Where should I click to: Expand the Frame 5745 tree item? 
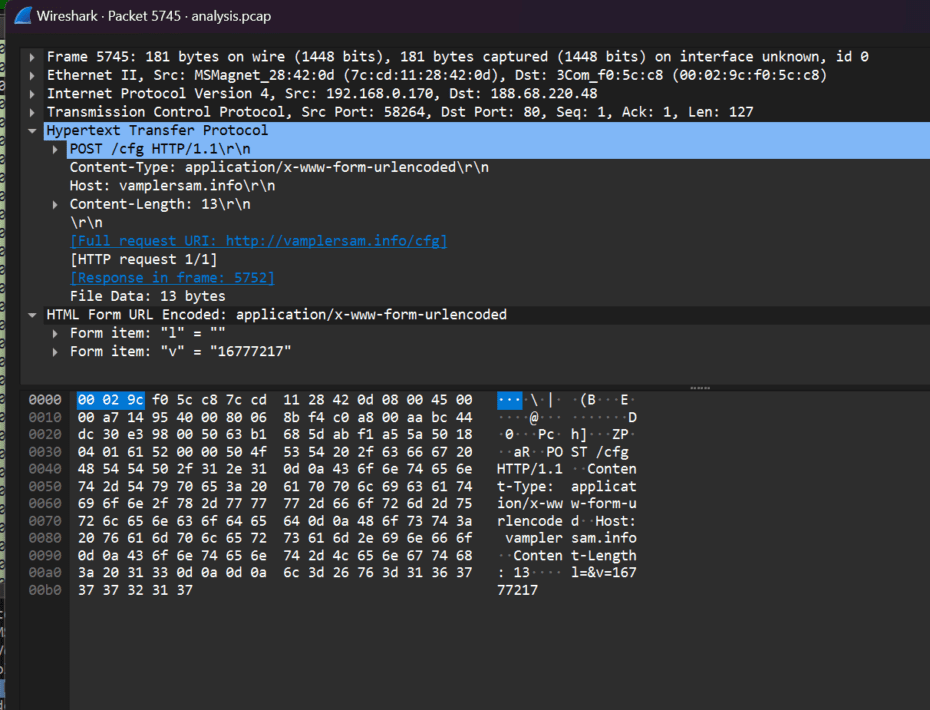pos(33,56)
